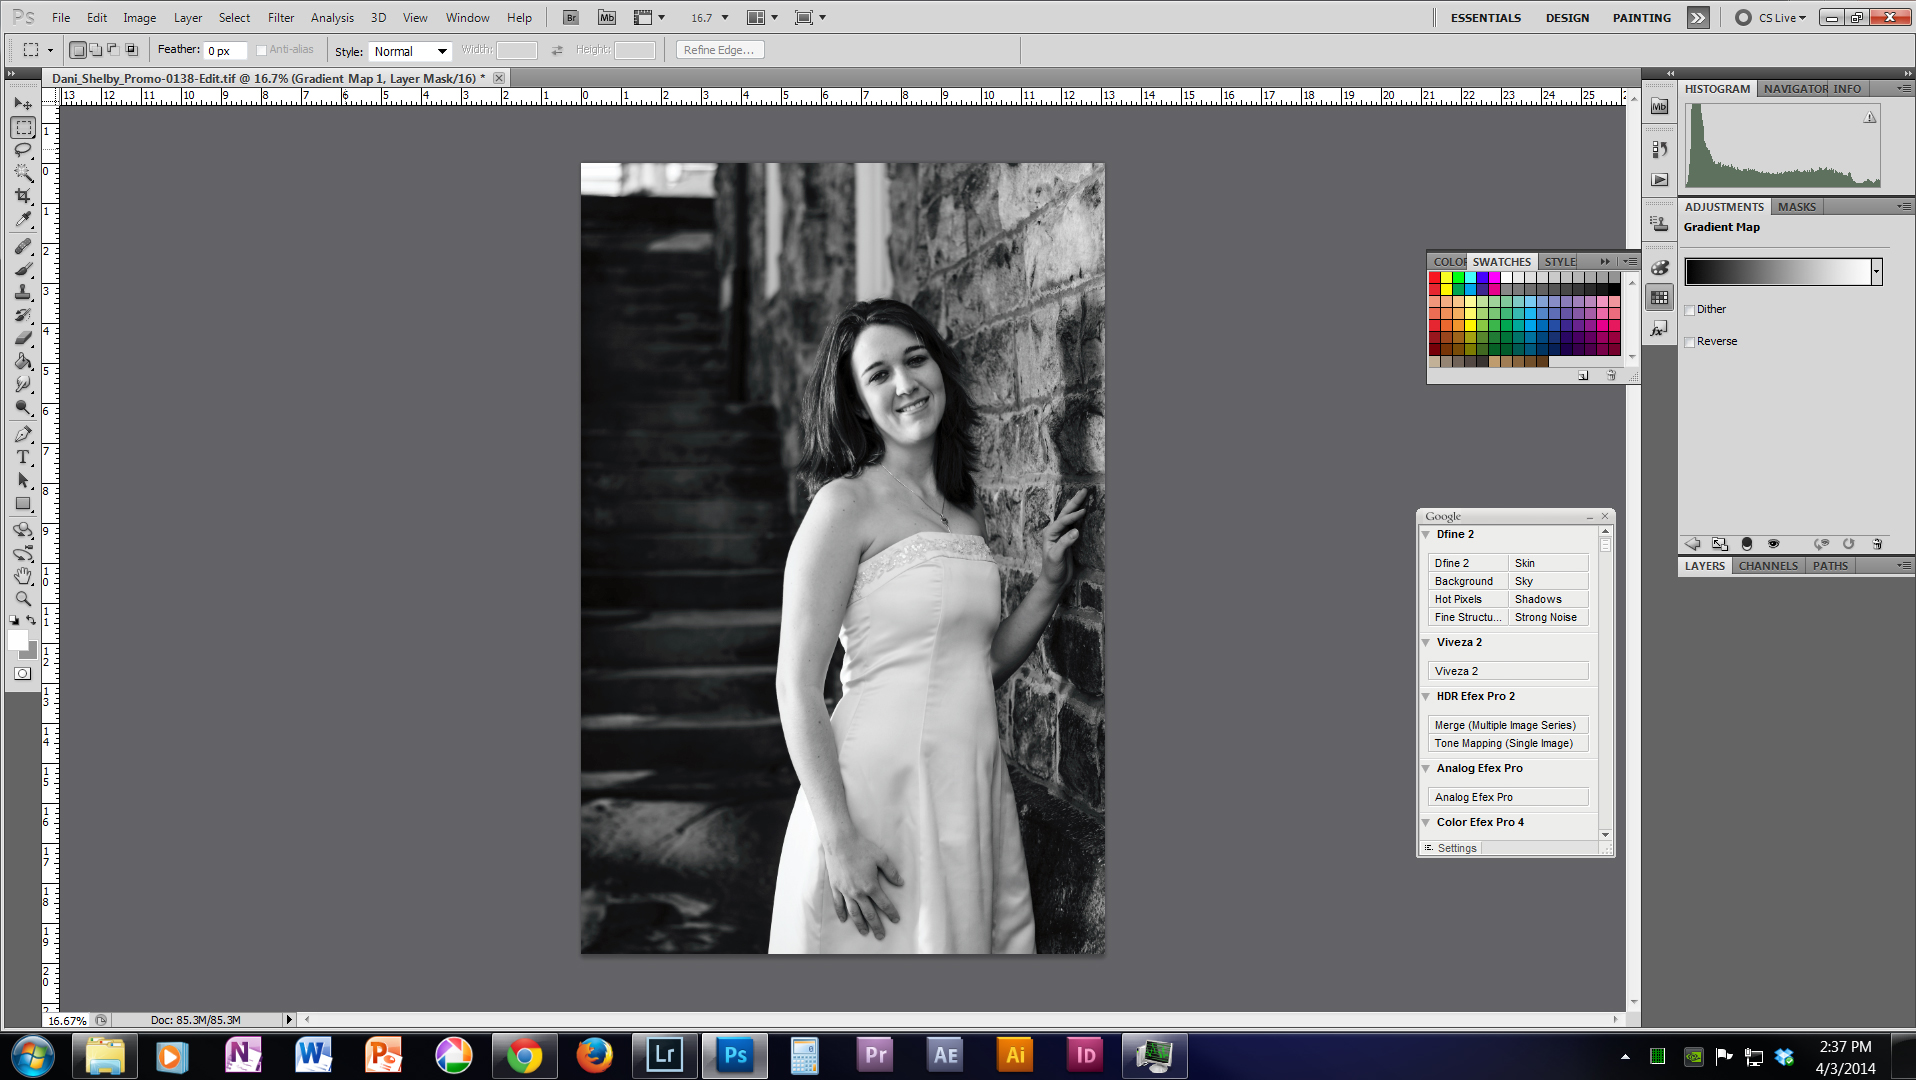Collapse the Dfine 2 section

tap(1426, 535)
